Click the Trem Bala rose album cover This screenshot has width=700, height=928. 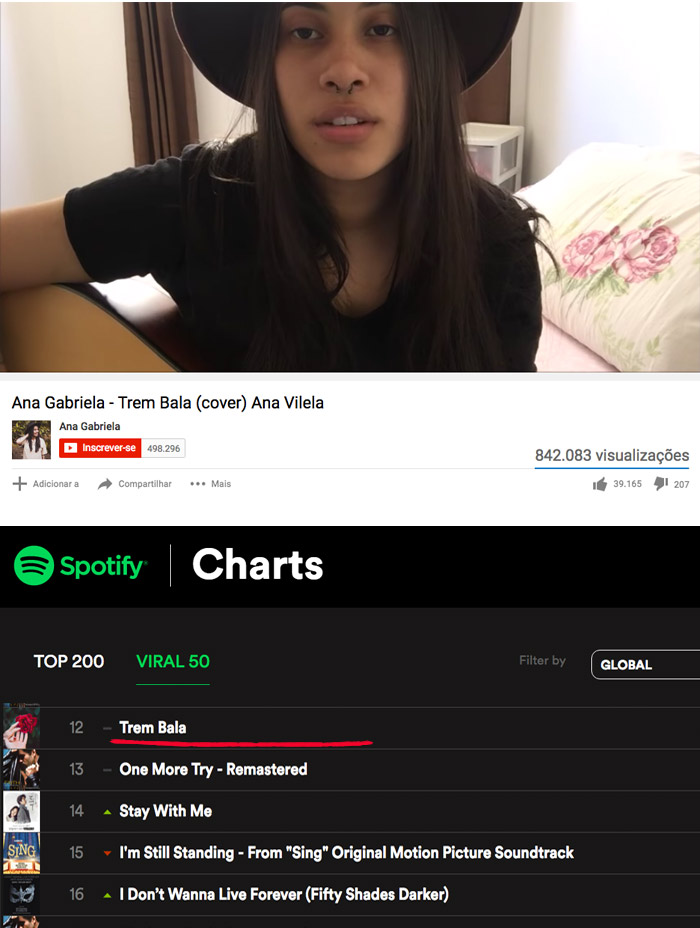(22, 727)
